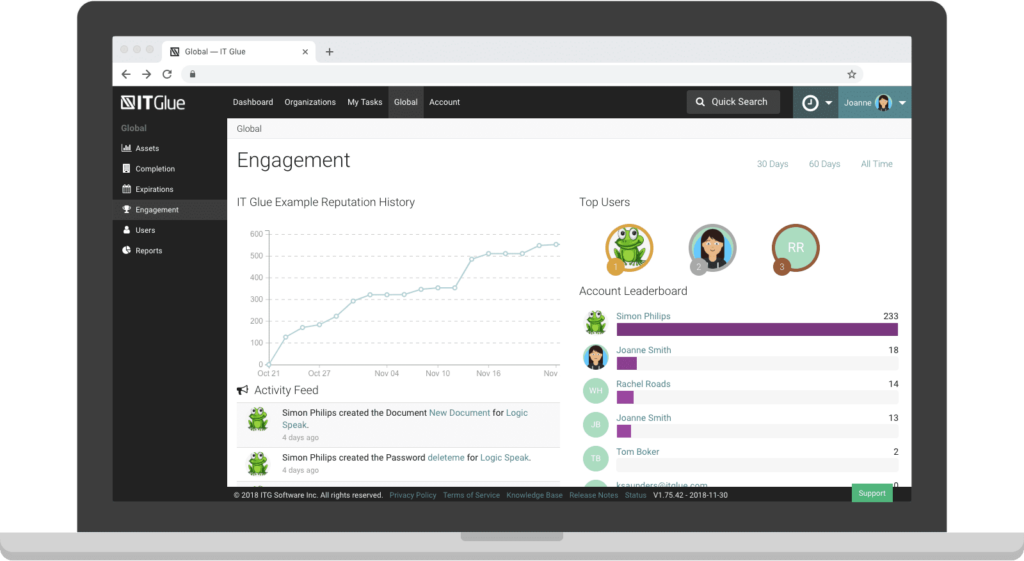Viewport: 1024px width, 561px height.
Task: Open a new browser tab
Action: 330,52
